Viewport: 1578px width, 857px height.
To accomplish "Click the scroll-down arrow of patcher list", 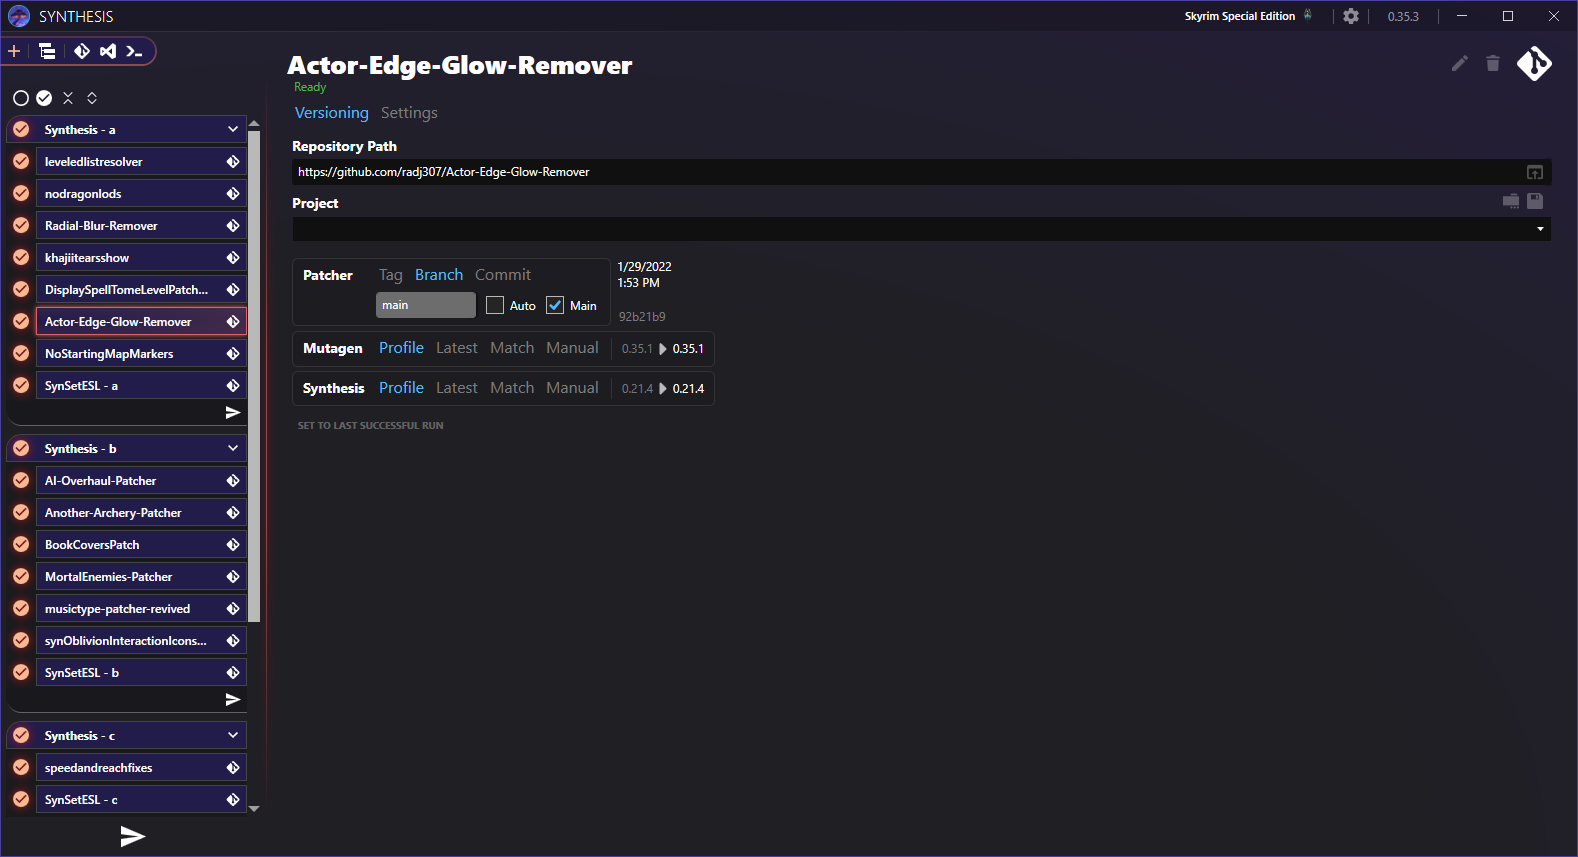I will [254, 808].
